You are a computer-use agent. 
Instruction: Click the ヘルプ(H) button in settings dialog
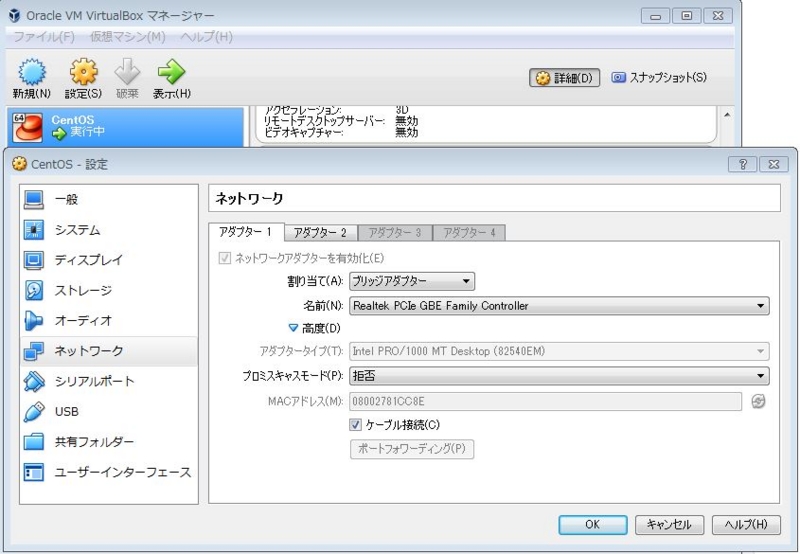pos(746,524)
